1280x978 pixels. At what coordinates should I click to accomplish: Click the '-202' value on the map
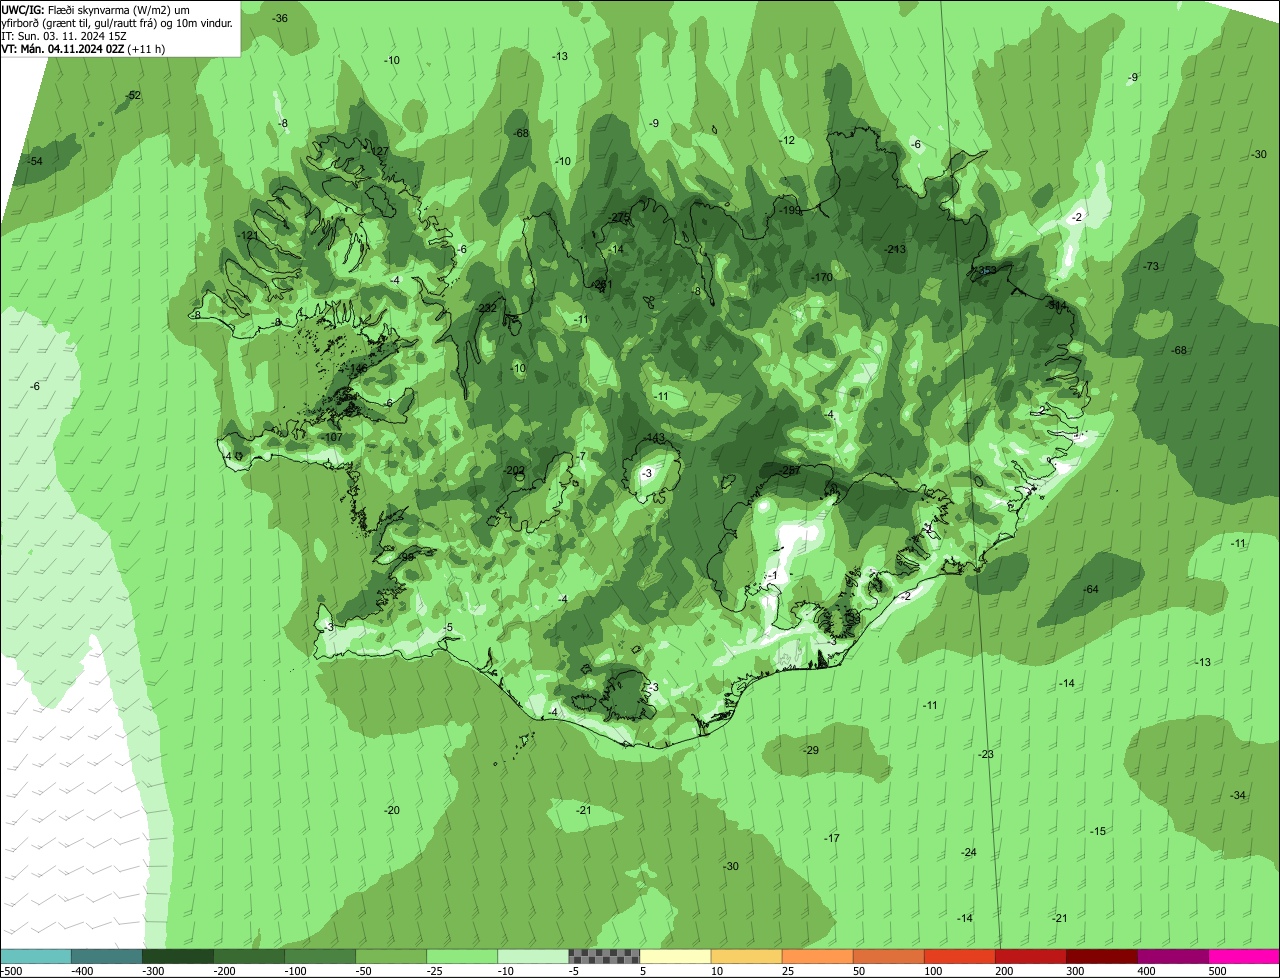(515, 470)
